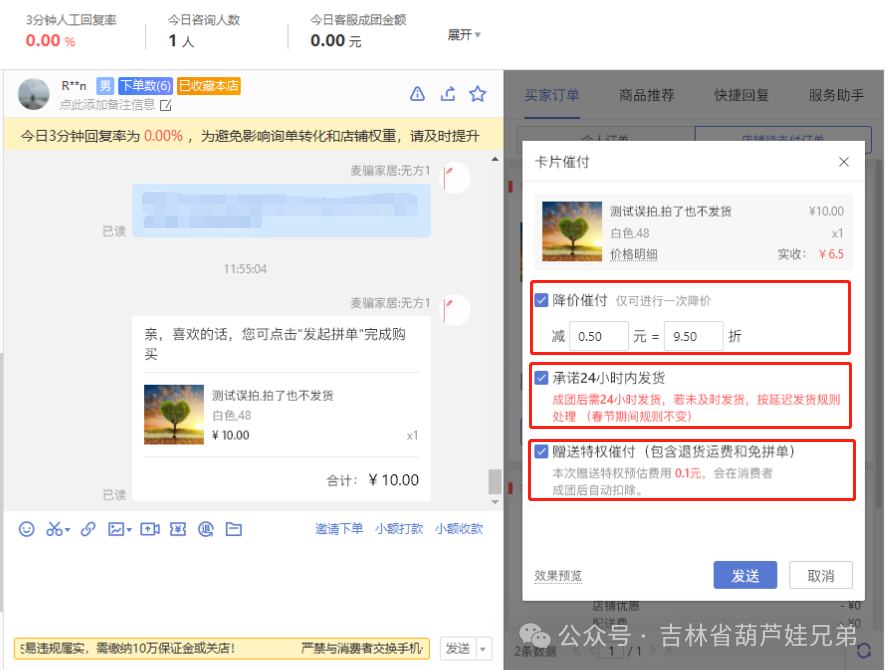Viewport: 885px width, 670px height.
Task: Click the folder icon in chat toolbar
Action: click(x=233, y=529)
